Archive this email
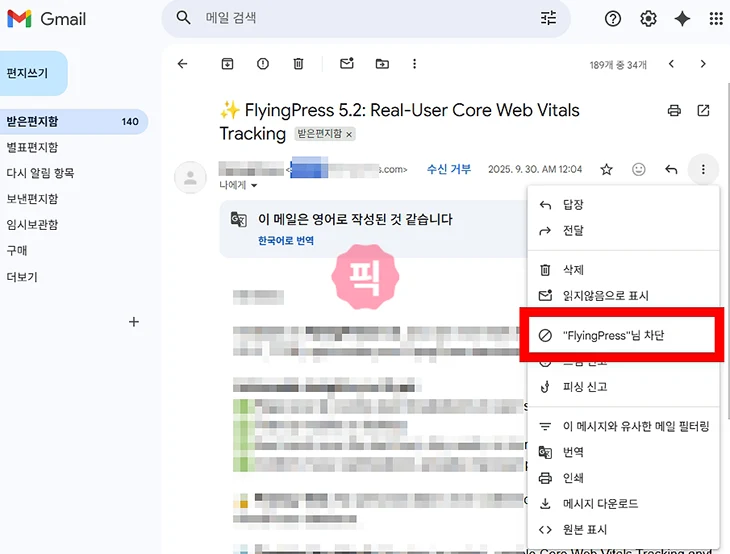This screenshot has height=554, width=730. point(227,64)
